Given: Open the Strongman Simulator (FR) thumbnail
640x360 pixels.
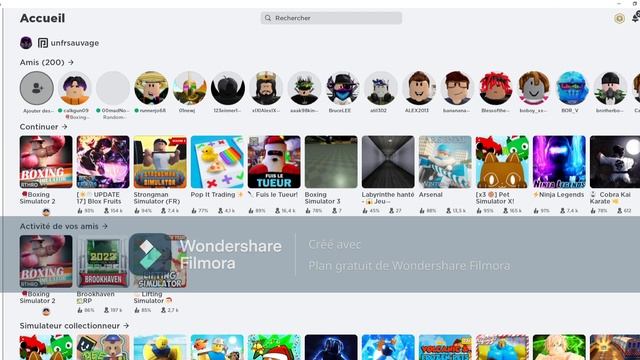Looking at the screenshot, I should (160, 162).
